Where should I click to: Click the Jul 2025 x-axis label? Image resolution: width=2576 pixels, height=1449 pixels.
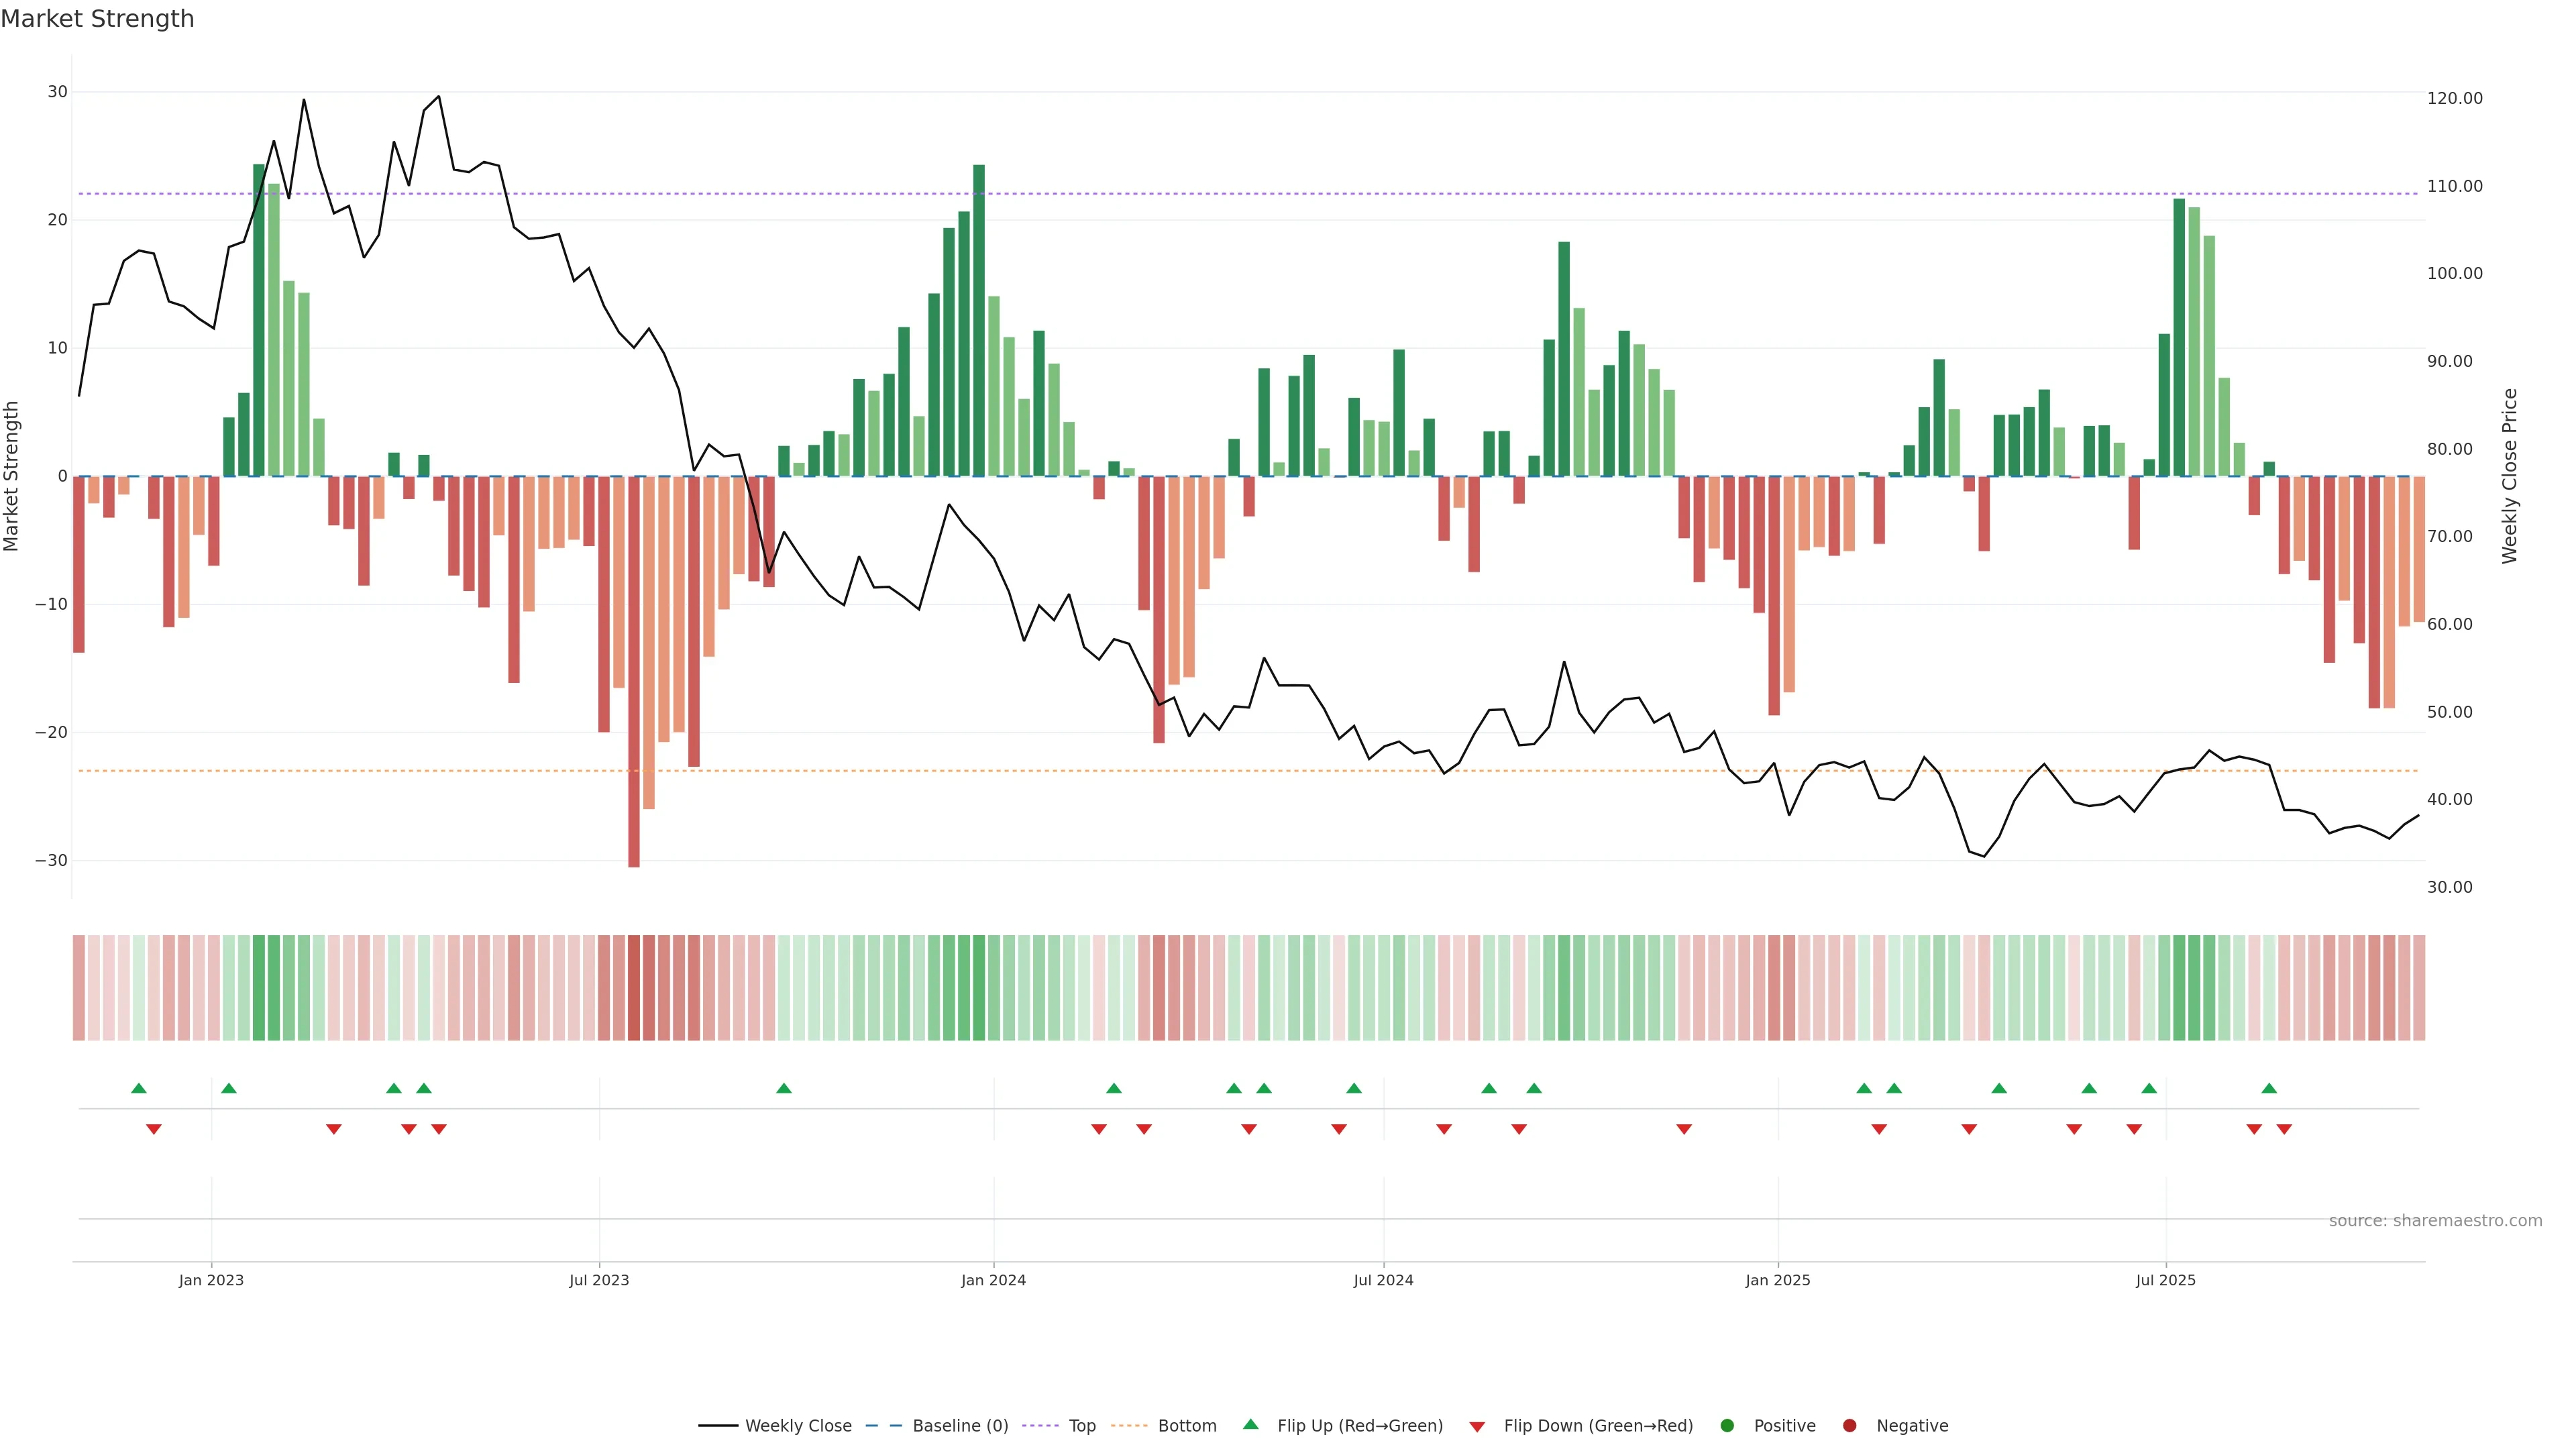click(x=2165, y=1280)
